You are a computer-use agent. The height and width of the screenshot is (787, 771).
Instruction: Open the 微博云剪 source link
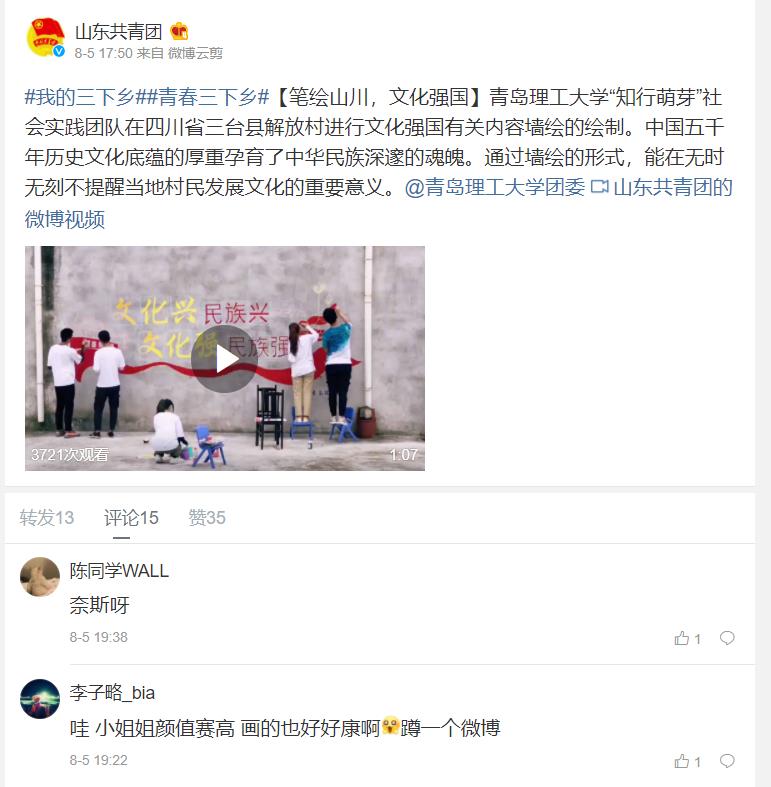point(195,53)
